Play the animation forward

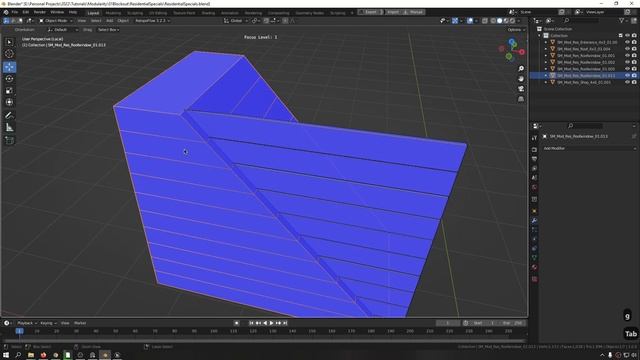coord(271,323)
